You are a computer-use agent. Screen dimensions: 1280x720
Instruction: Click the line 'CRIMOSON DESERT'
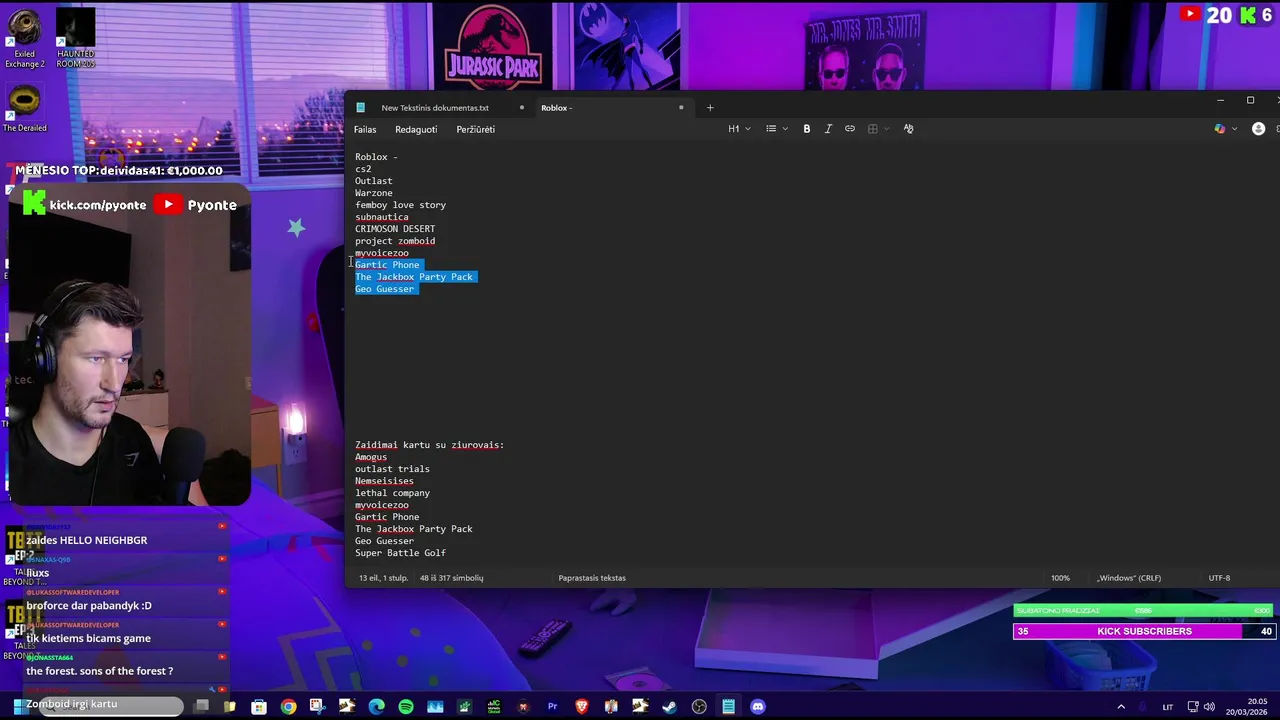tap(395, 229)
